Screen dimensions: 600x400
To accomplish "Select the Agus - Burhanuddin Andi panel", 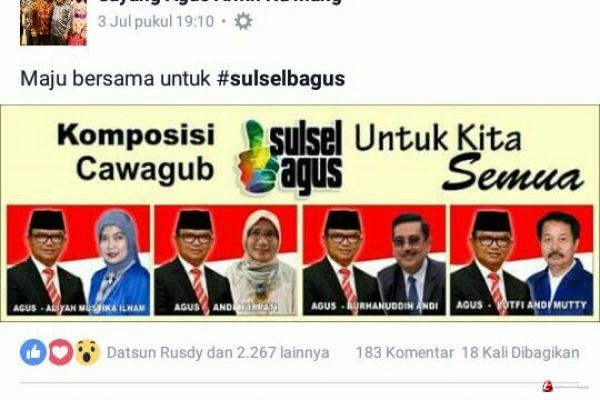I will coord(374,260).
